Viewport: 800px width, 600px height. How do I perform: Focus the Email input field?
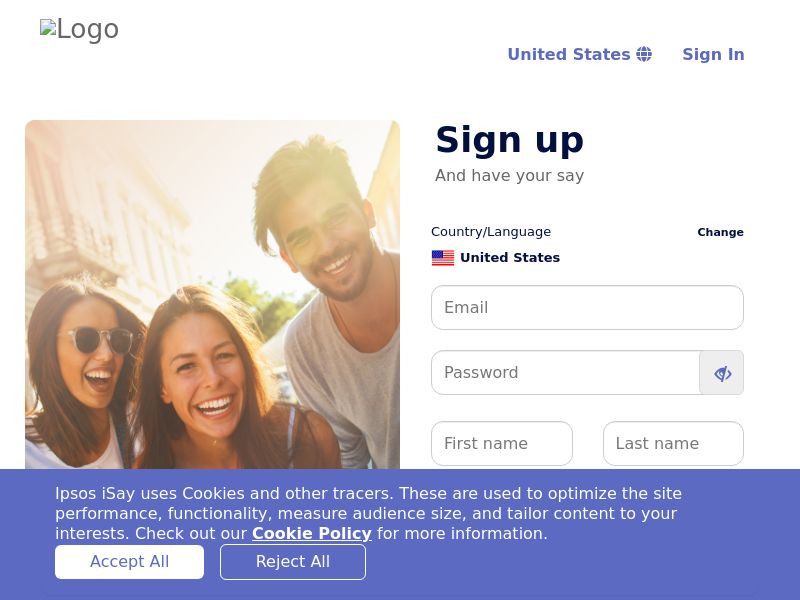point(587,308)
